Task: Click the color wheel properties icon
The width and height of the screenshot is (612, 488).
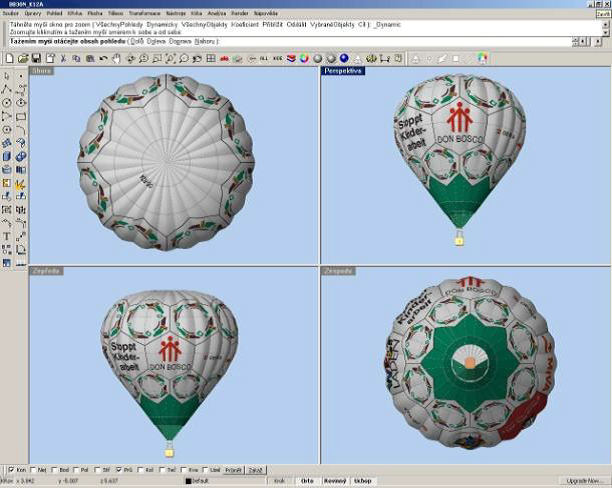Action: (x=304, y=59)
